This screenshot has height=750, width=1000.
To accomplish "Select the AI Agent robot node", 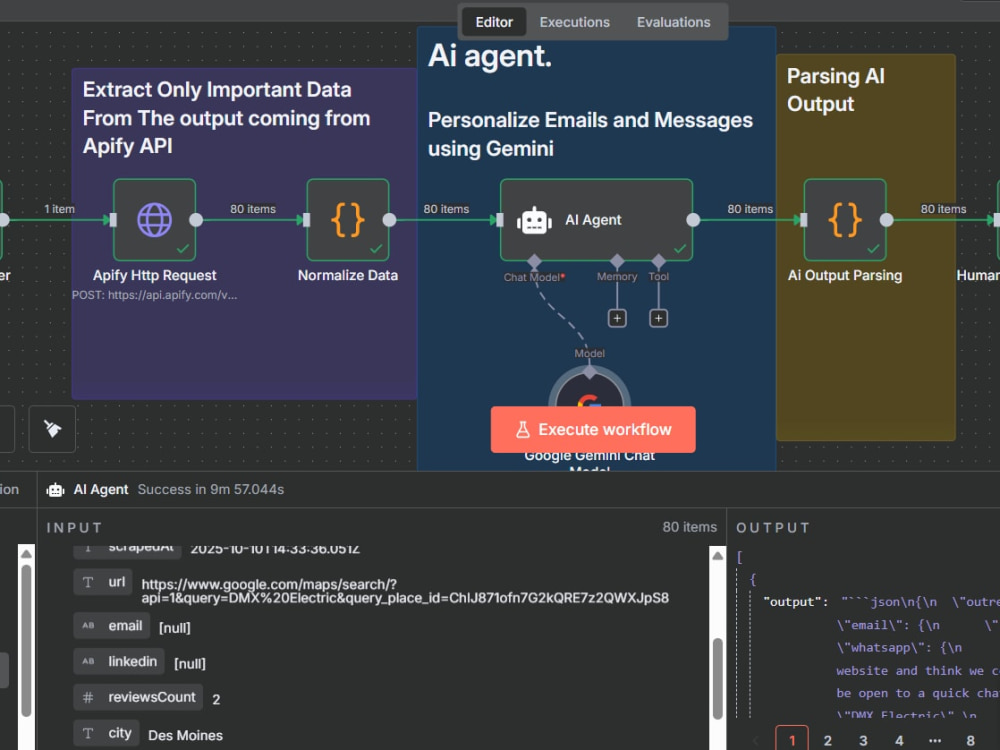I will click(x=596, y=220).
